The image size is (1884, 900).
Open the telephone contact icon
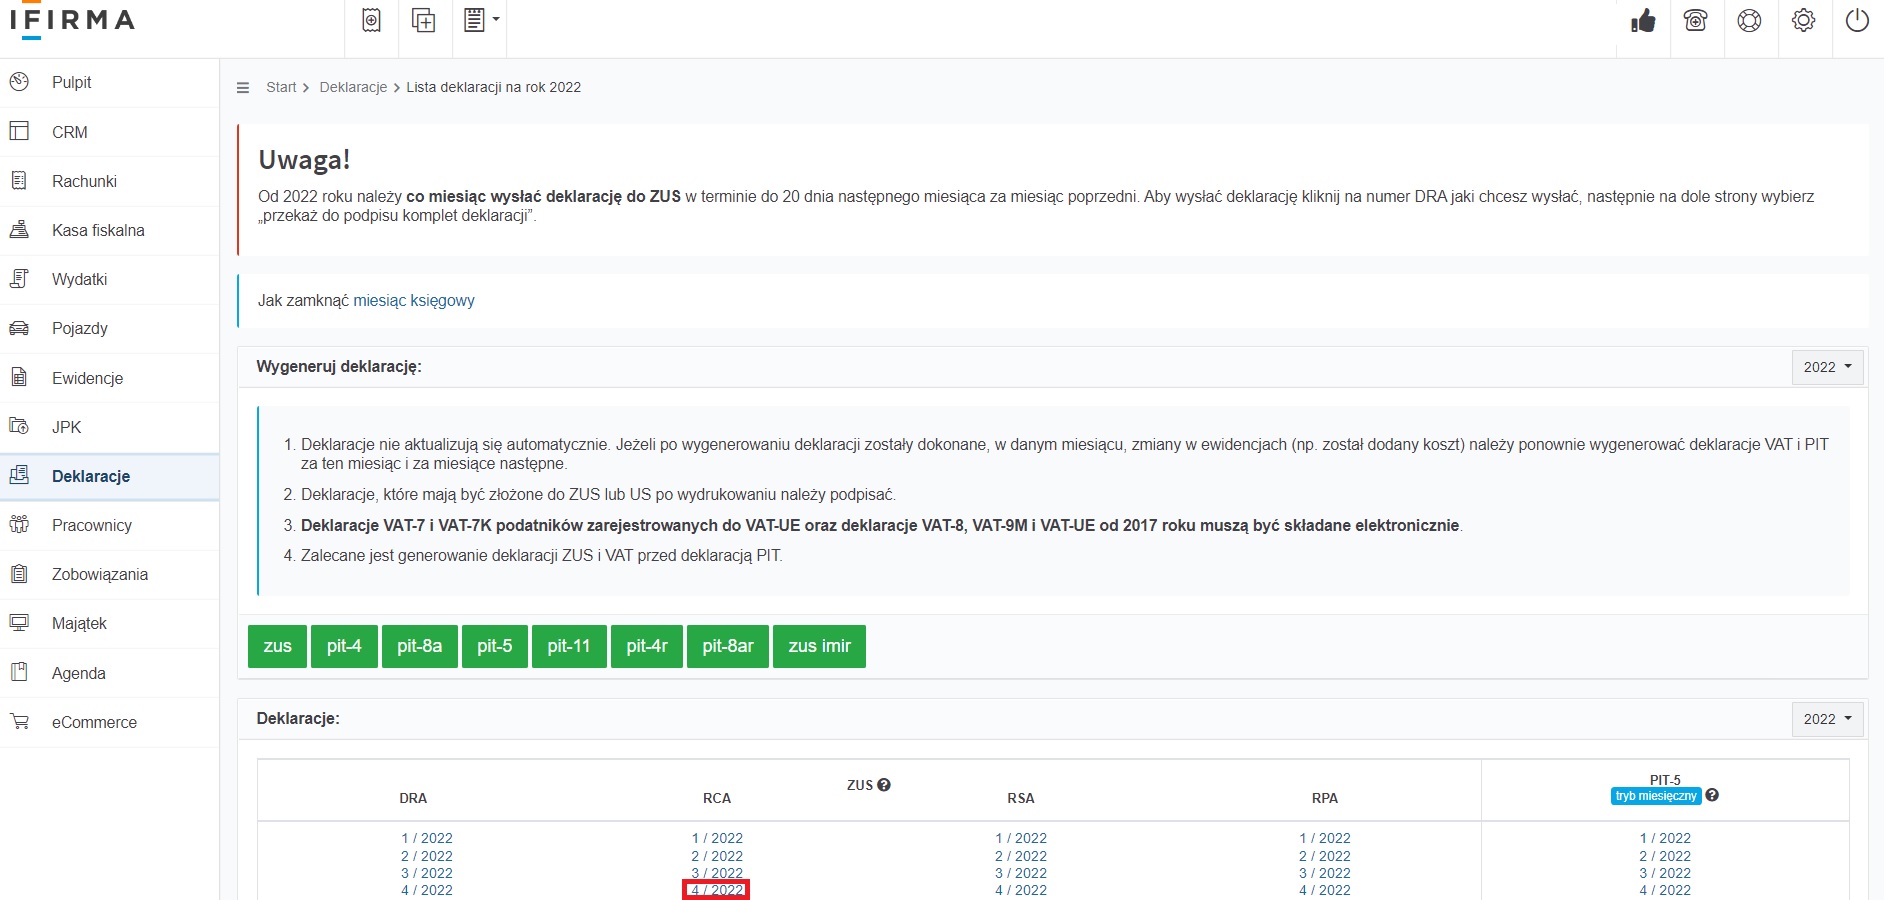pos(1696,20)
